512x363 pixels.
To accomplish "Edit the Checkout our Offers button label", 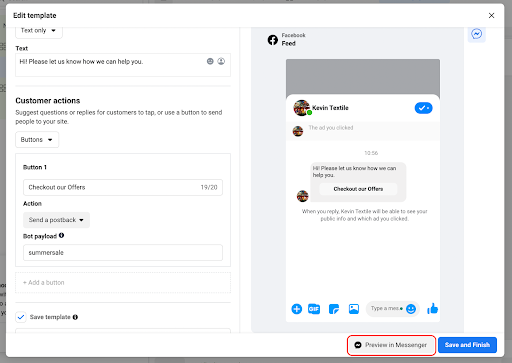I will coord(123,187).
